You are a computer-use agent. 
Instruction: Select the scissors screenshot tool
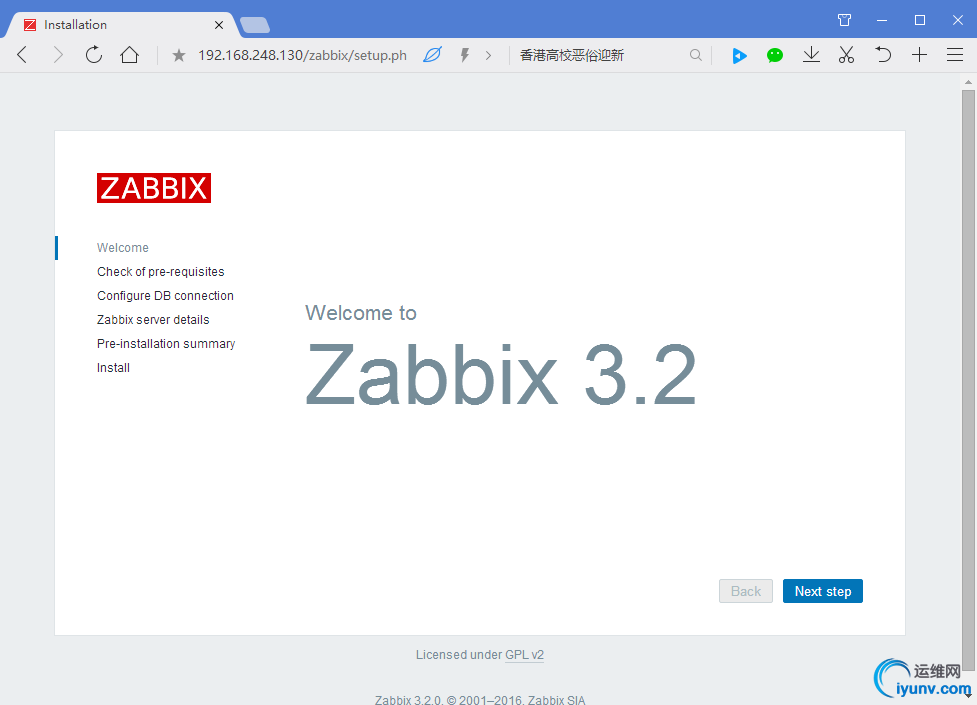846,55
